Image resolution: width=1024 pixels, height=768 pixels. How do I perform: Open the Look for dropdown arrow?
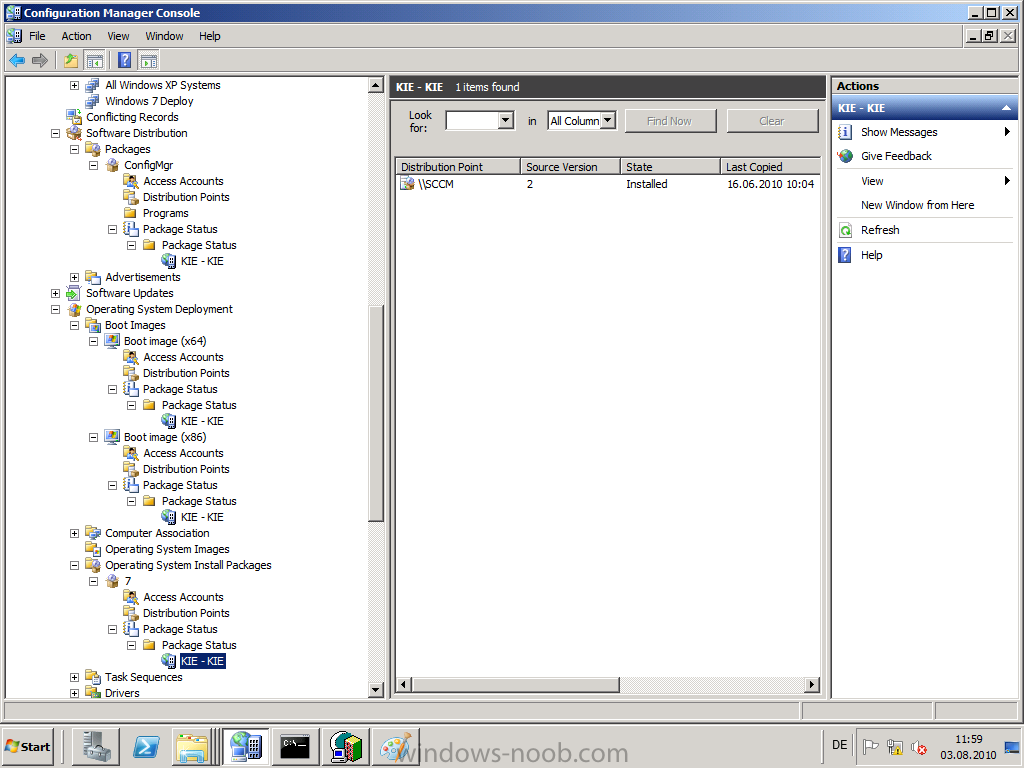(505, 120)
